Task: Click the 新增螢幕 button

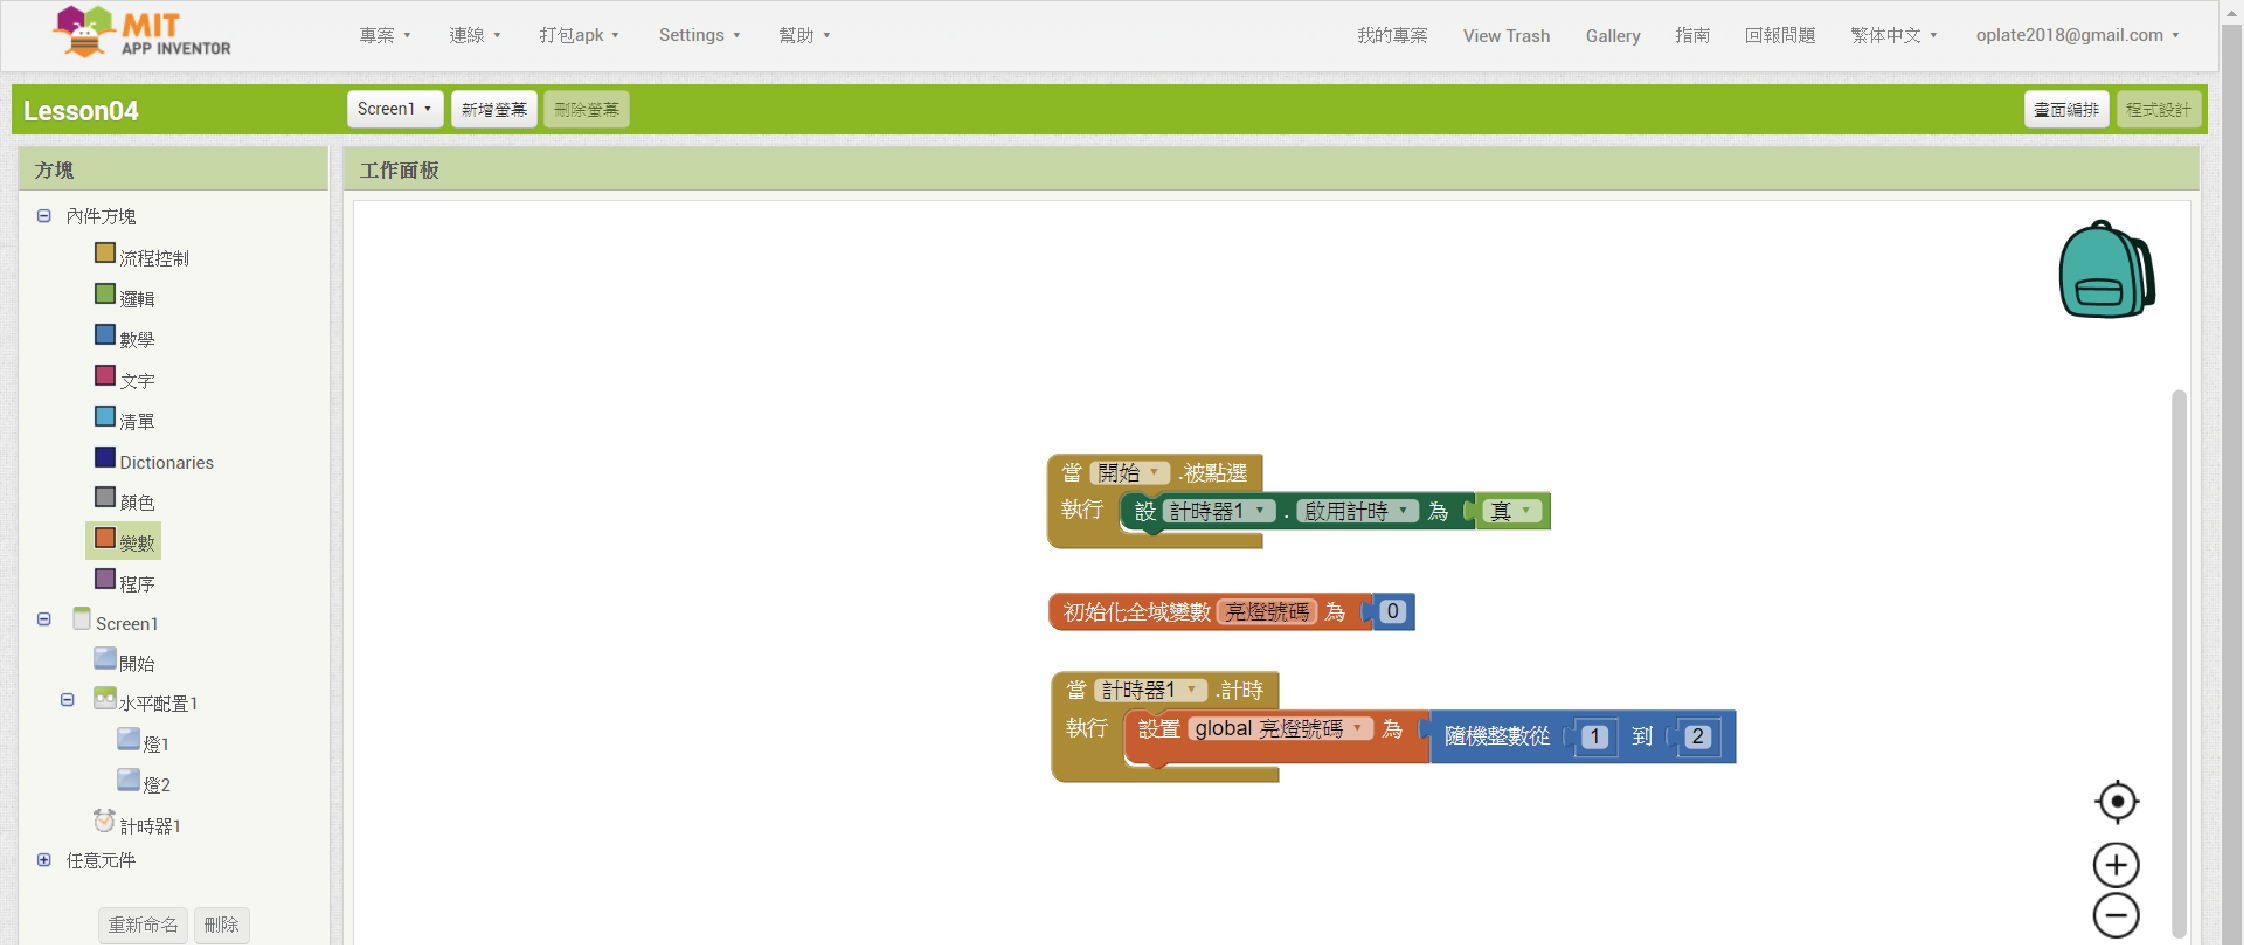Action: click(x=494, y=109)
